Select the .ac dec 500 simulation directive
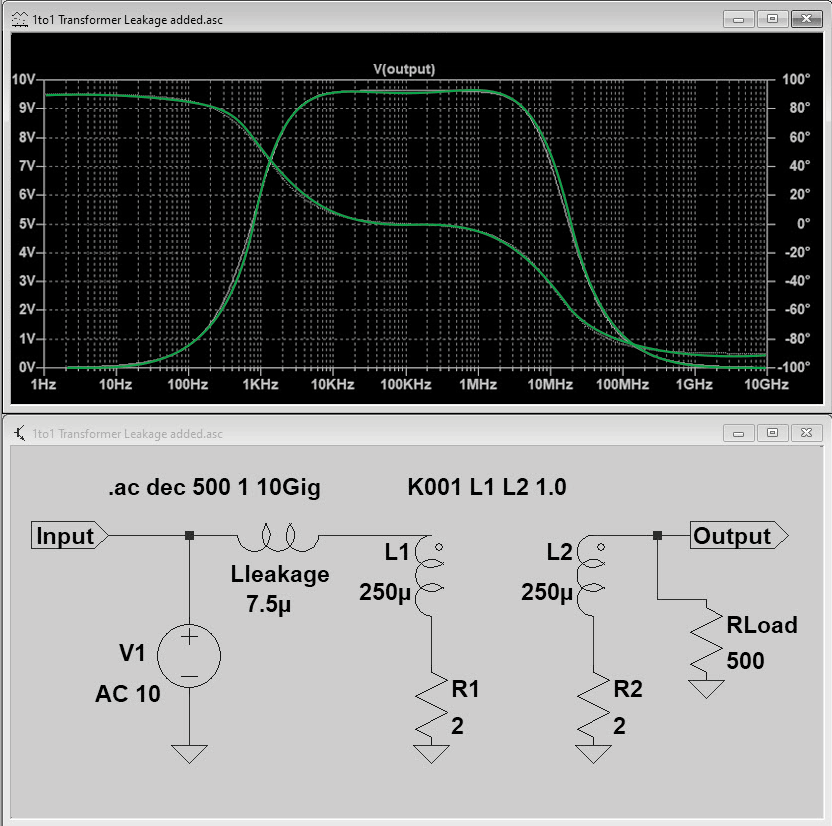This screenshot has height=826, width=832. coord(214,490)
